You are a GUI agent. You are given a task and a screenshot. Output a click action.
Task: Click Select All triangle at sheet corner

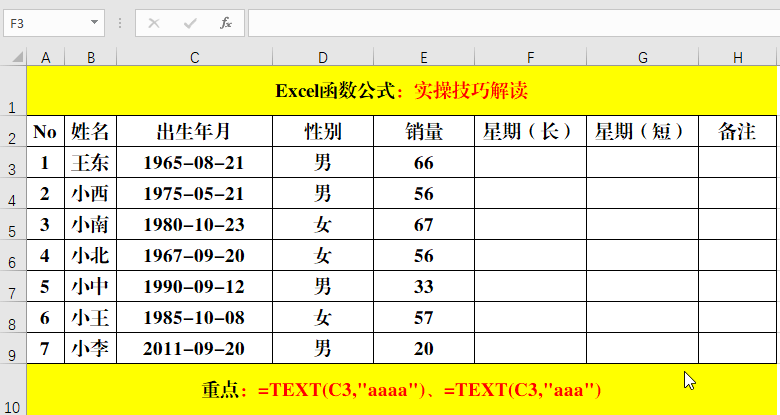click(18, 57)
